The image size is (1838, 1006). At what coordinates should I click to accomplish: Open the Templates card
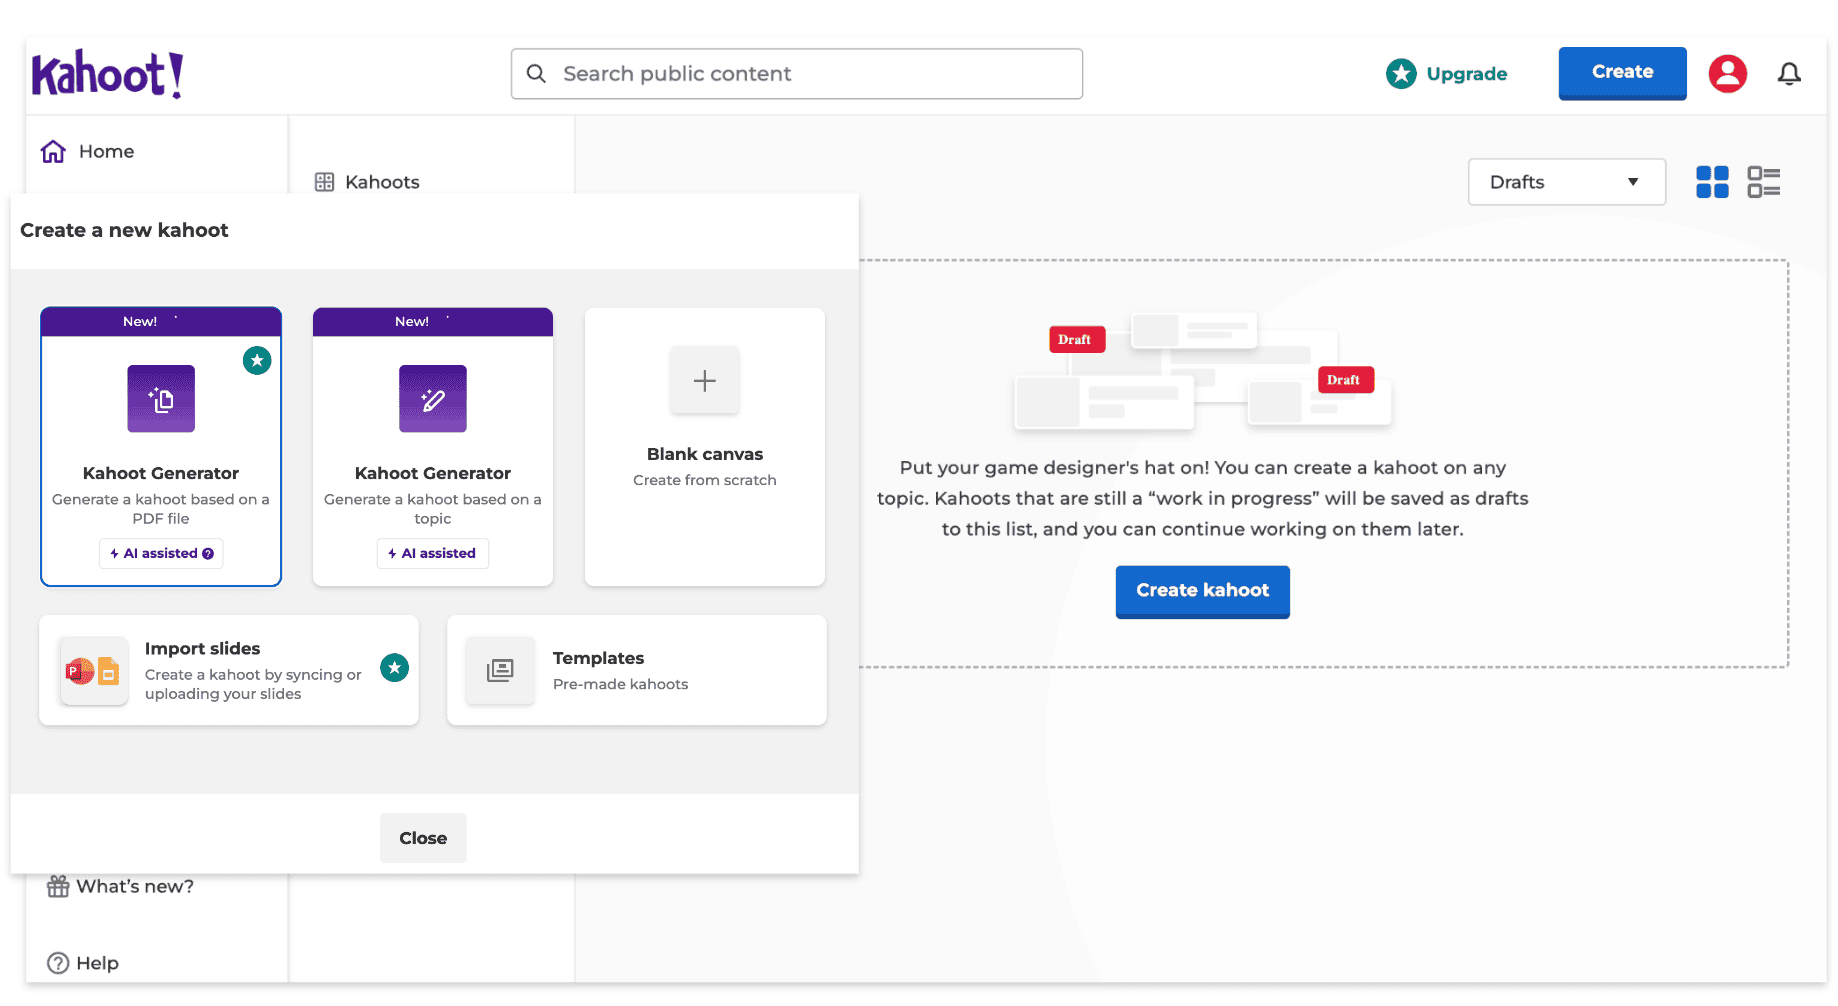637,670
